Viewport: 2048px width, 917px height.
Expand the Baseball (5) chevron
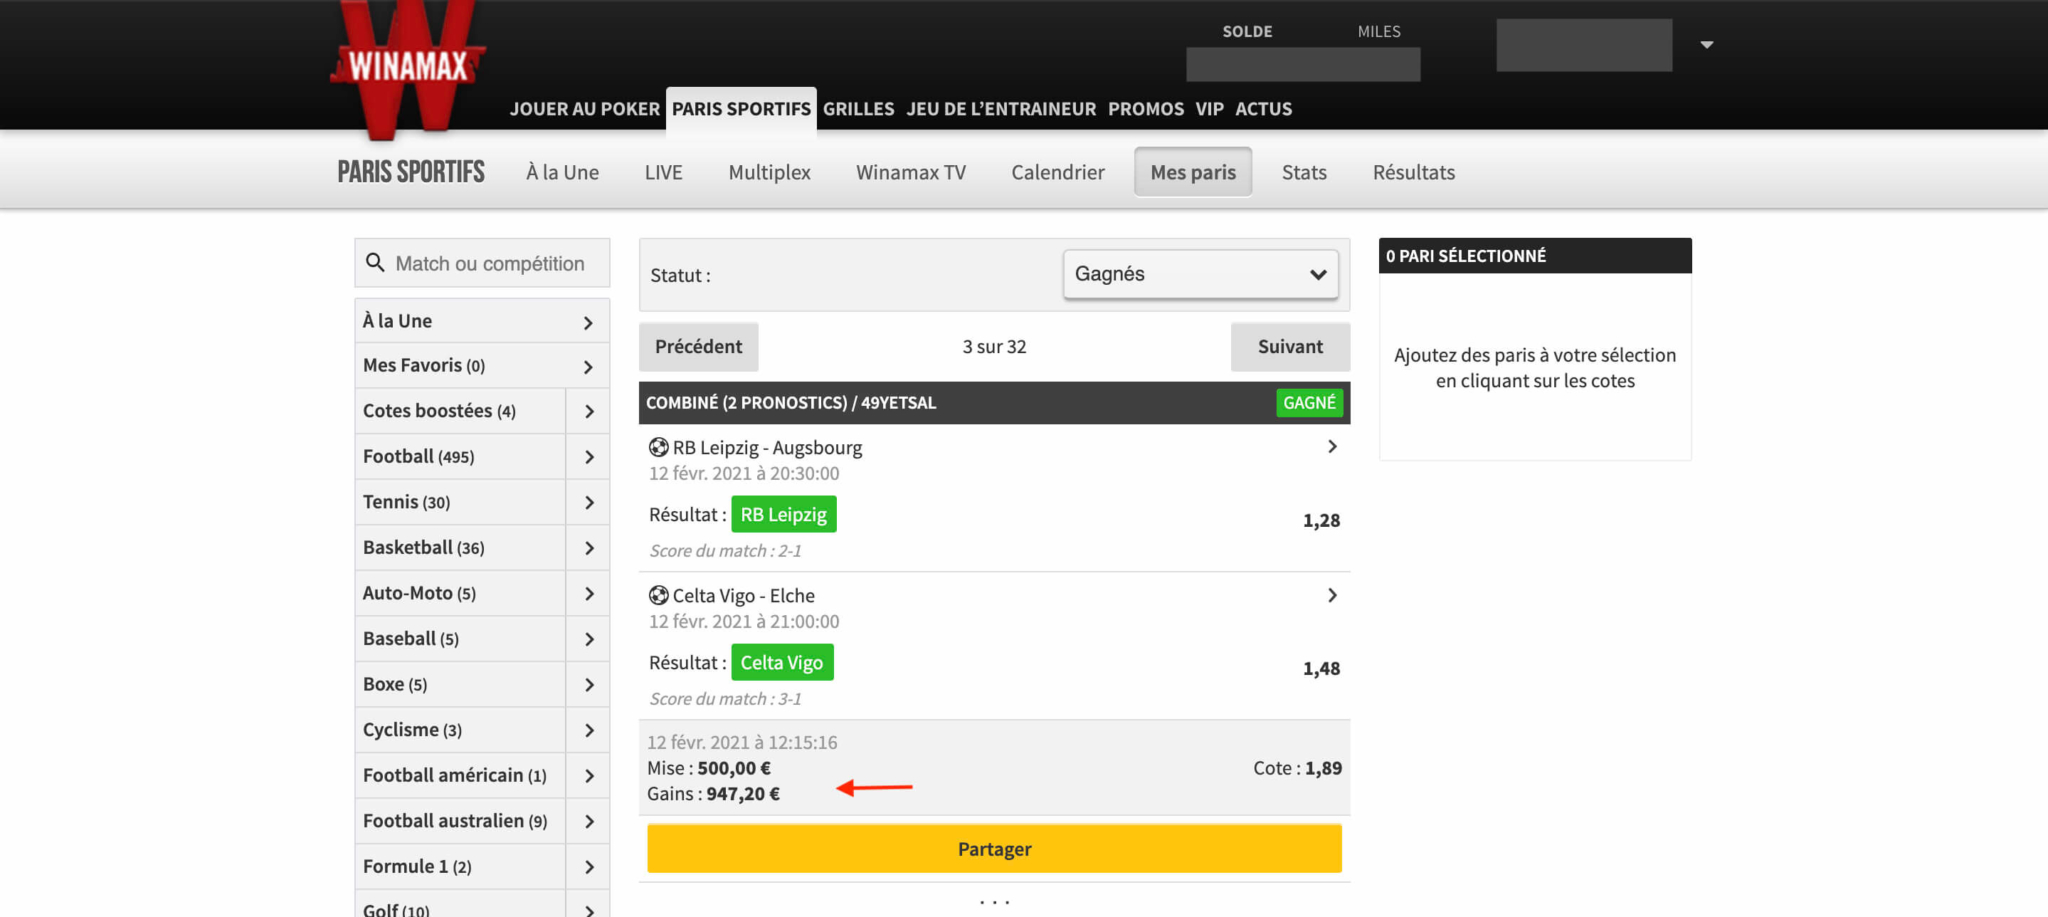[x=588, y=639]
